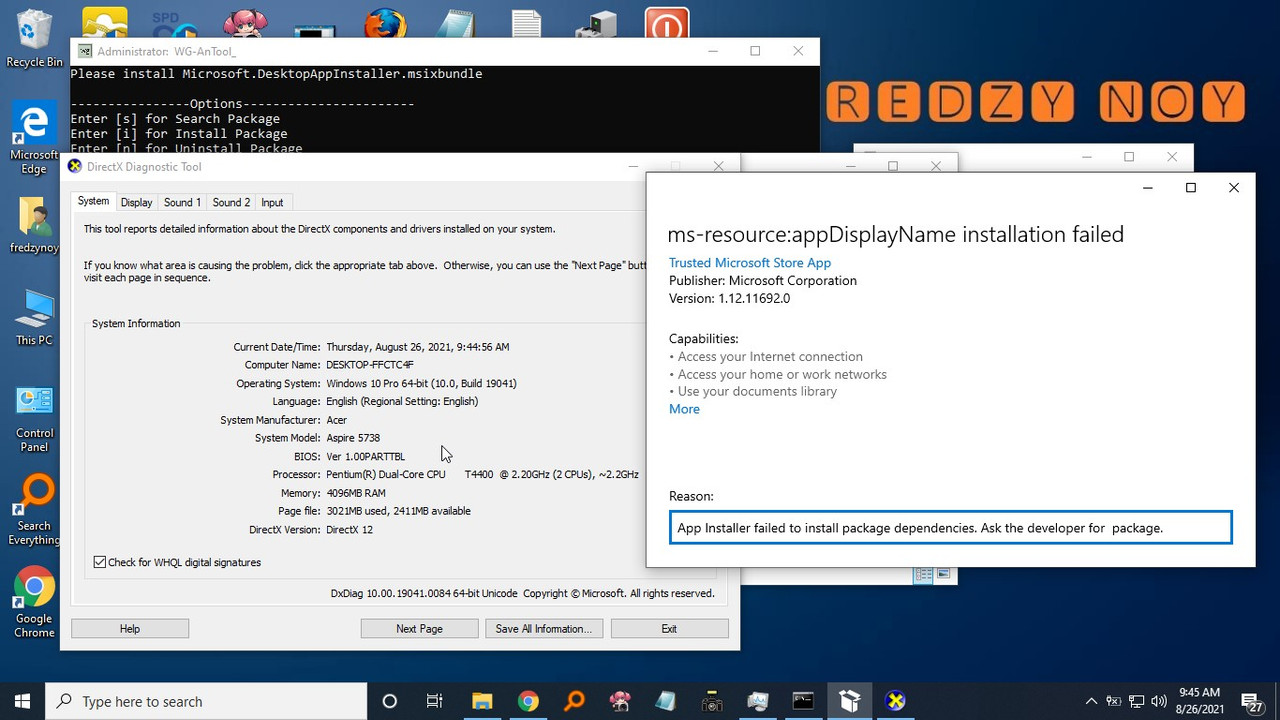This screenshot has height=720, width=1280.
Task: Open the pink-haired anime character desktop icon
Action: click(x=245, y=22)
